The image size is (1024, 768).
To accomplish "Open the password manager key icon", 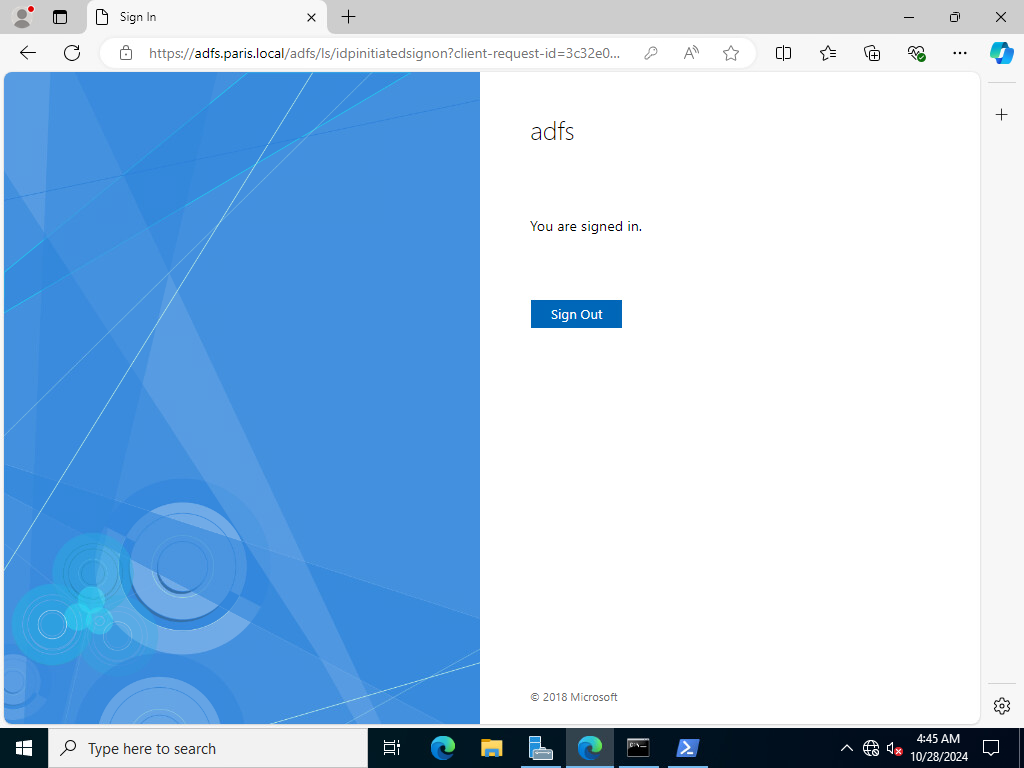I will click(650, 53).
